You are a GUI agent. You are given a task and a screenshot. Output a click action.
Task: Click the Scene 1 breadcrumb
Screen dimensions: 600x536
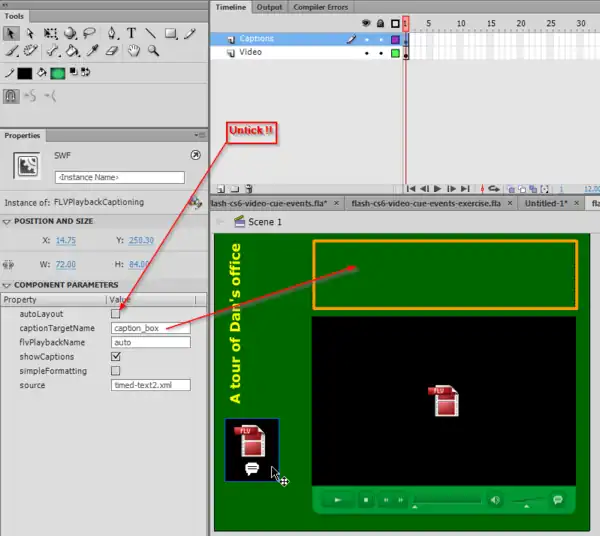(264, 222)
